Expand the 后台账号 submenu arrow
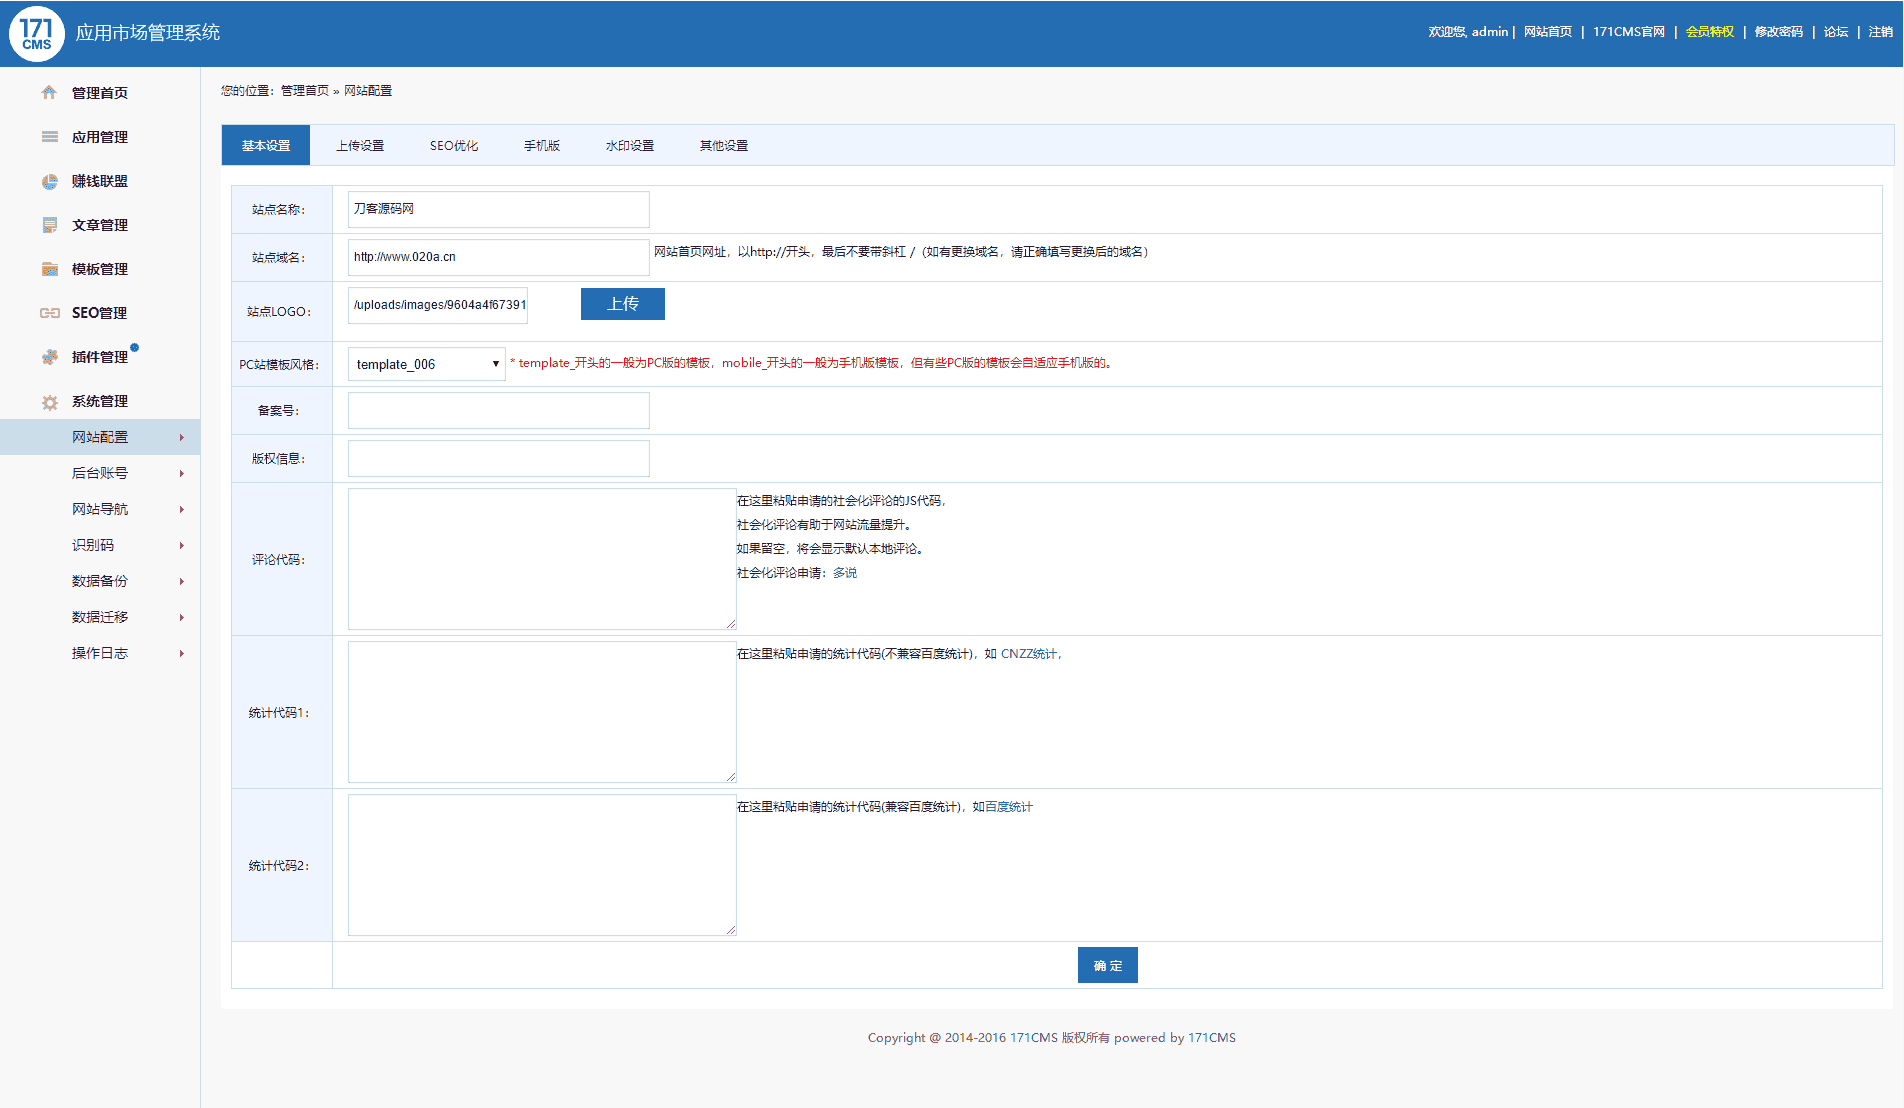The height and width of the screenshot is (1108, 1904). [181, 473]
